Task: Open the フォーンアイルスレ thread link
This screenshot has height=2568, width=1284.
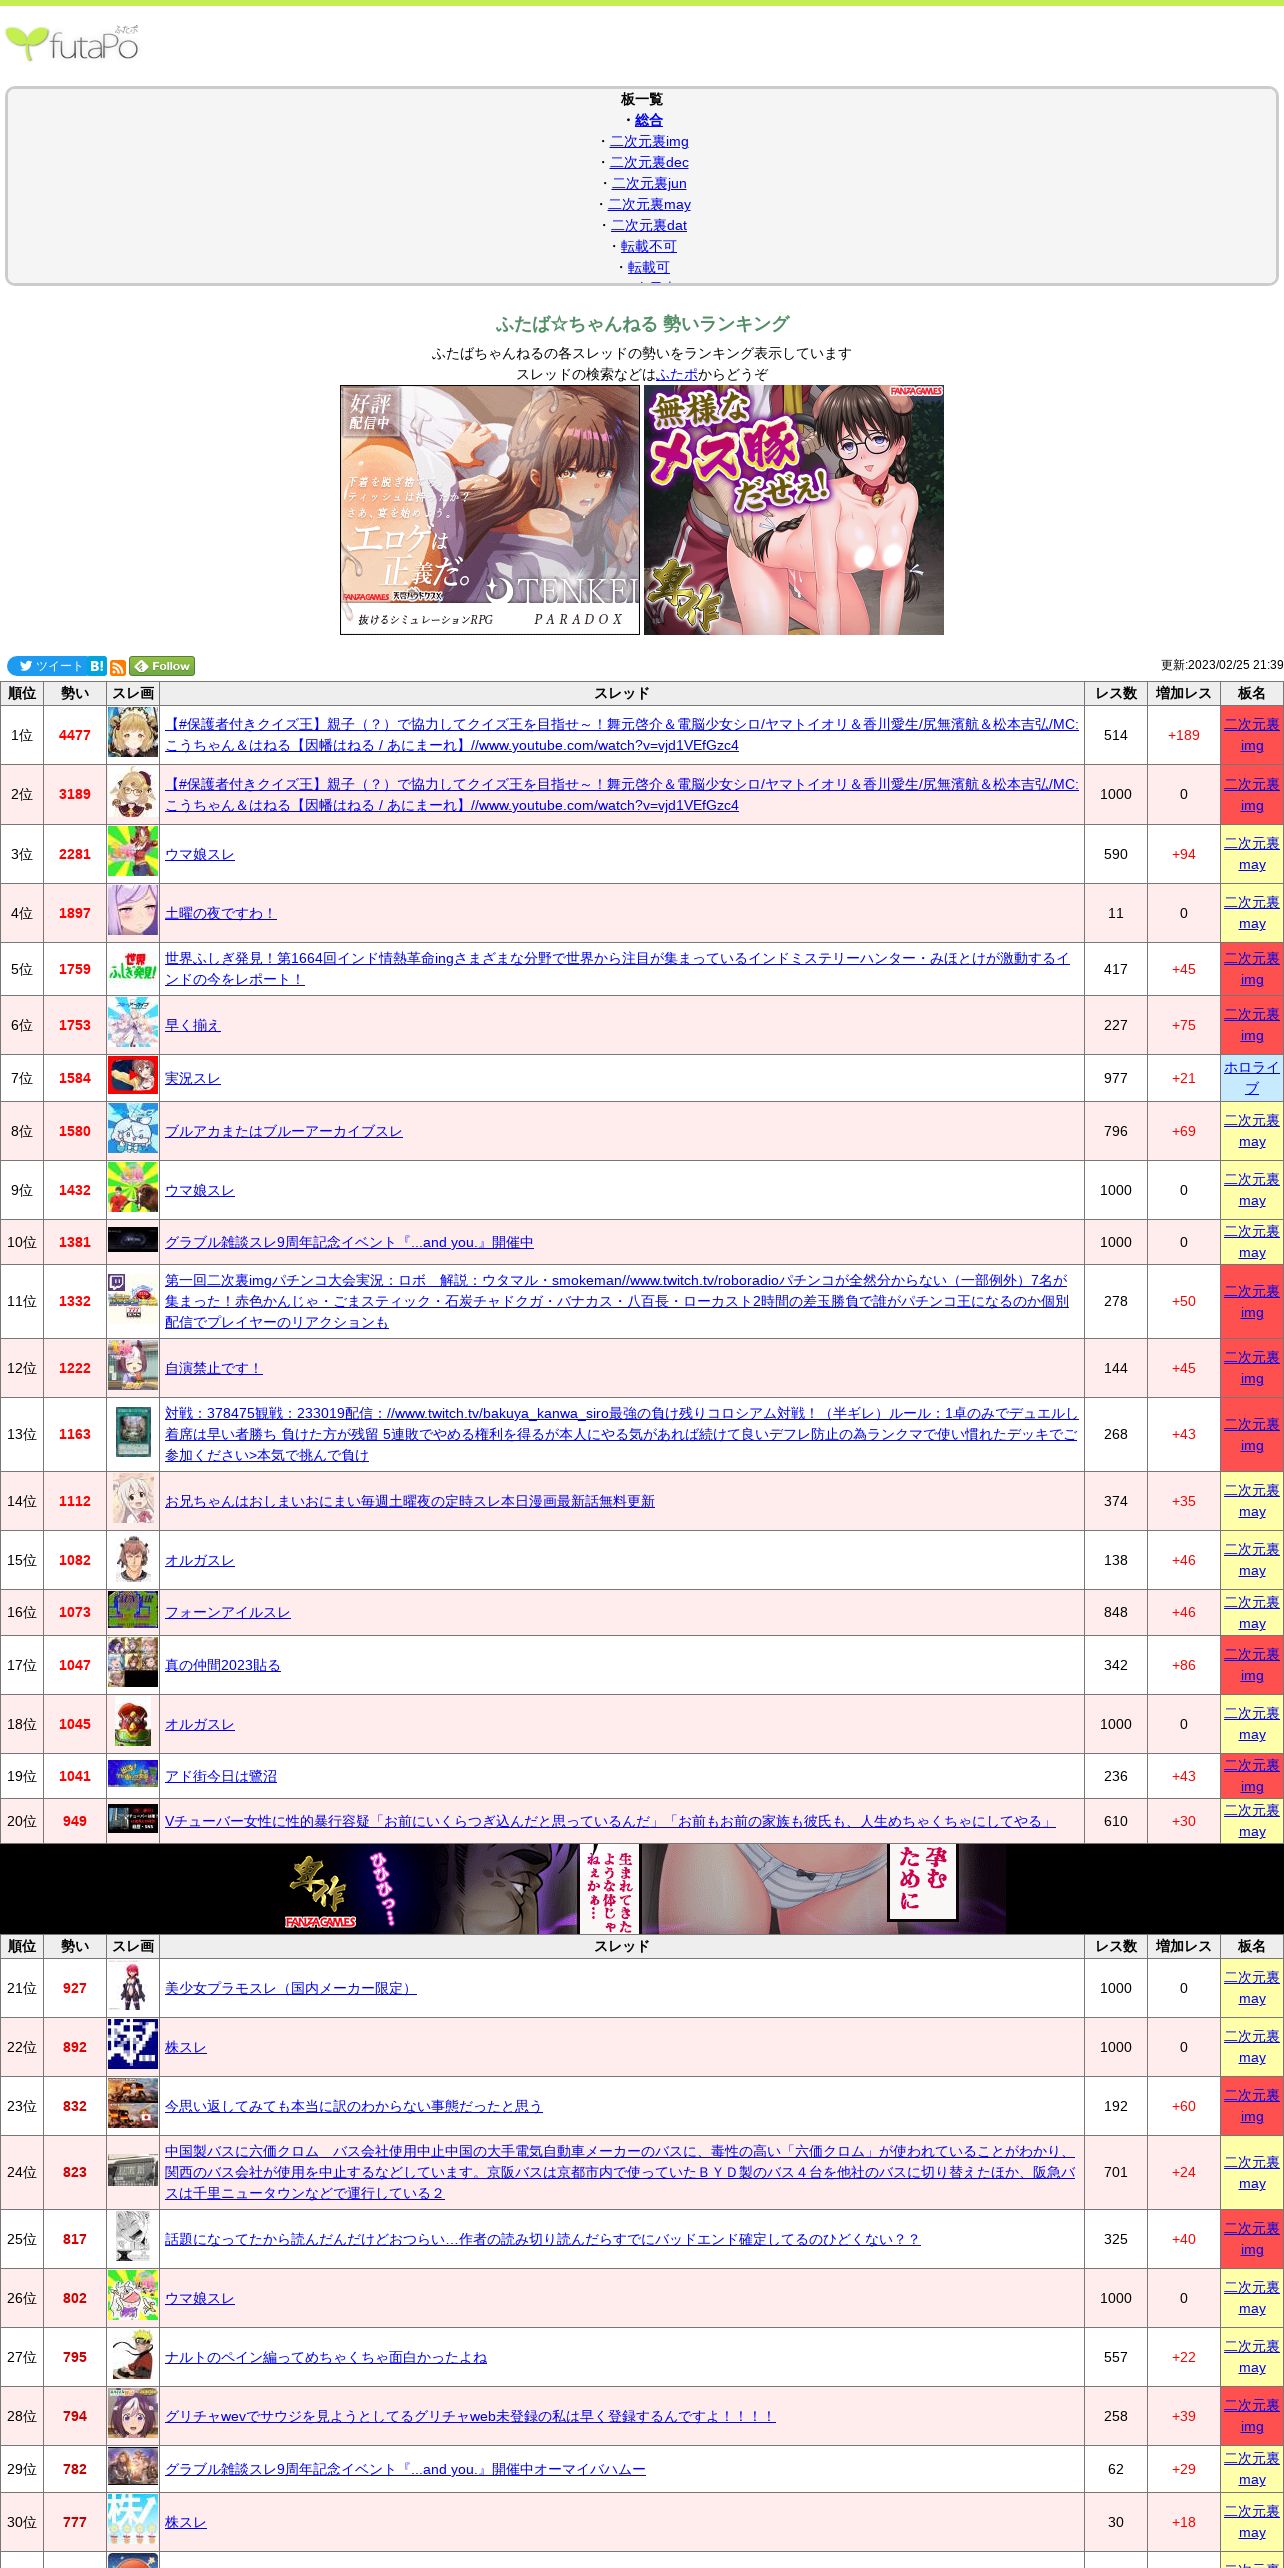Action: (x=228, y=1612)
